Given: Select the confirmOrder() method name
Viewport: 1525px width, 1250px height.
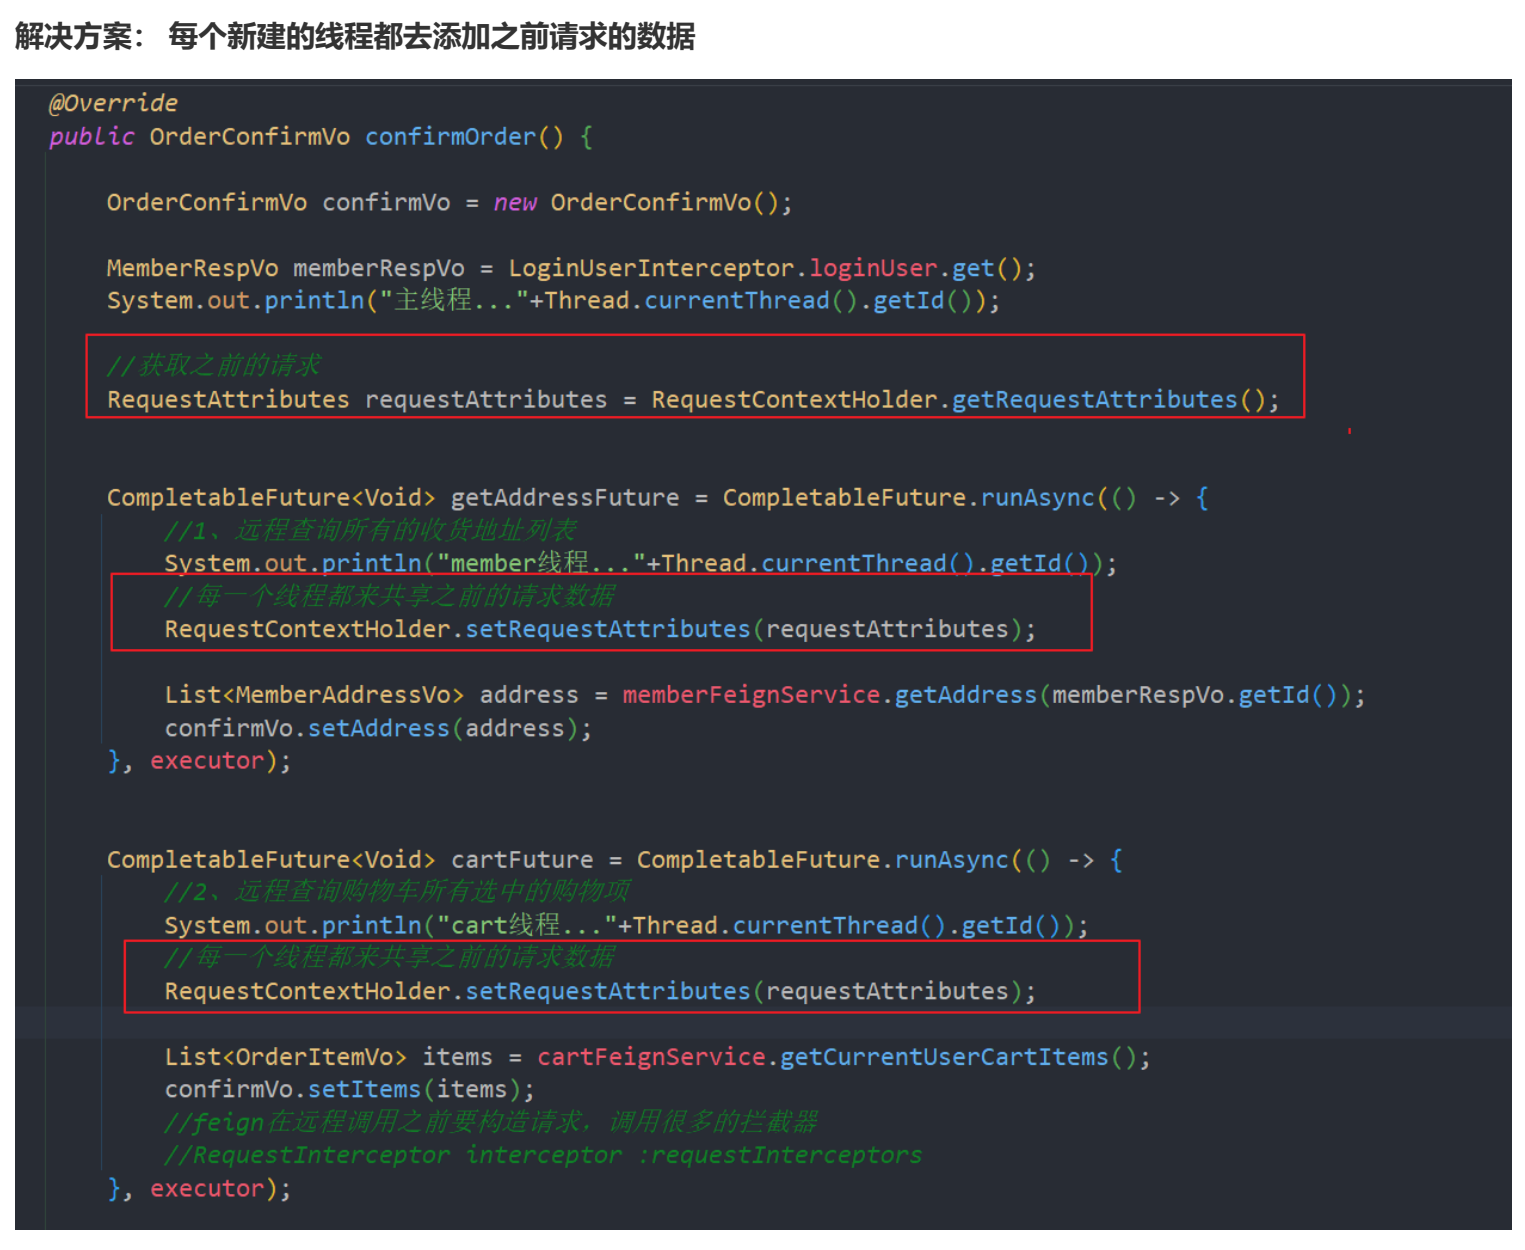Looking at the screenshot, I should [464, 136].
